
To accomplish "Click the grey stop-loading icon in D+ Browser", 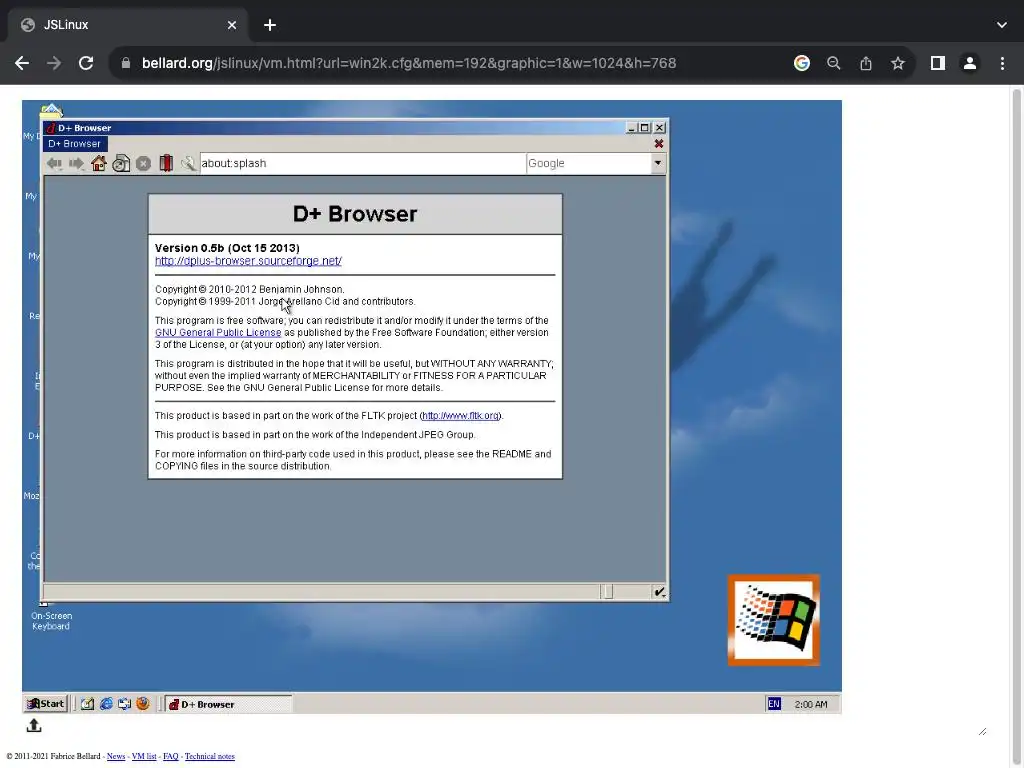I will pyautogui.click(x=144, y=163).
